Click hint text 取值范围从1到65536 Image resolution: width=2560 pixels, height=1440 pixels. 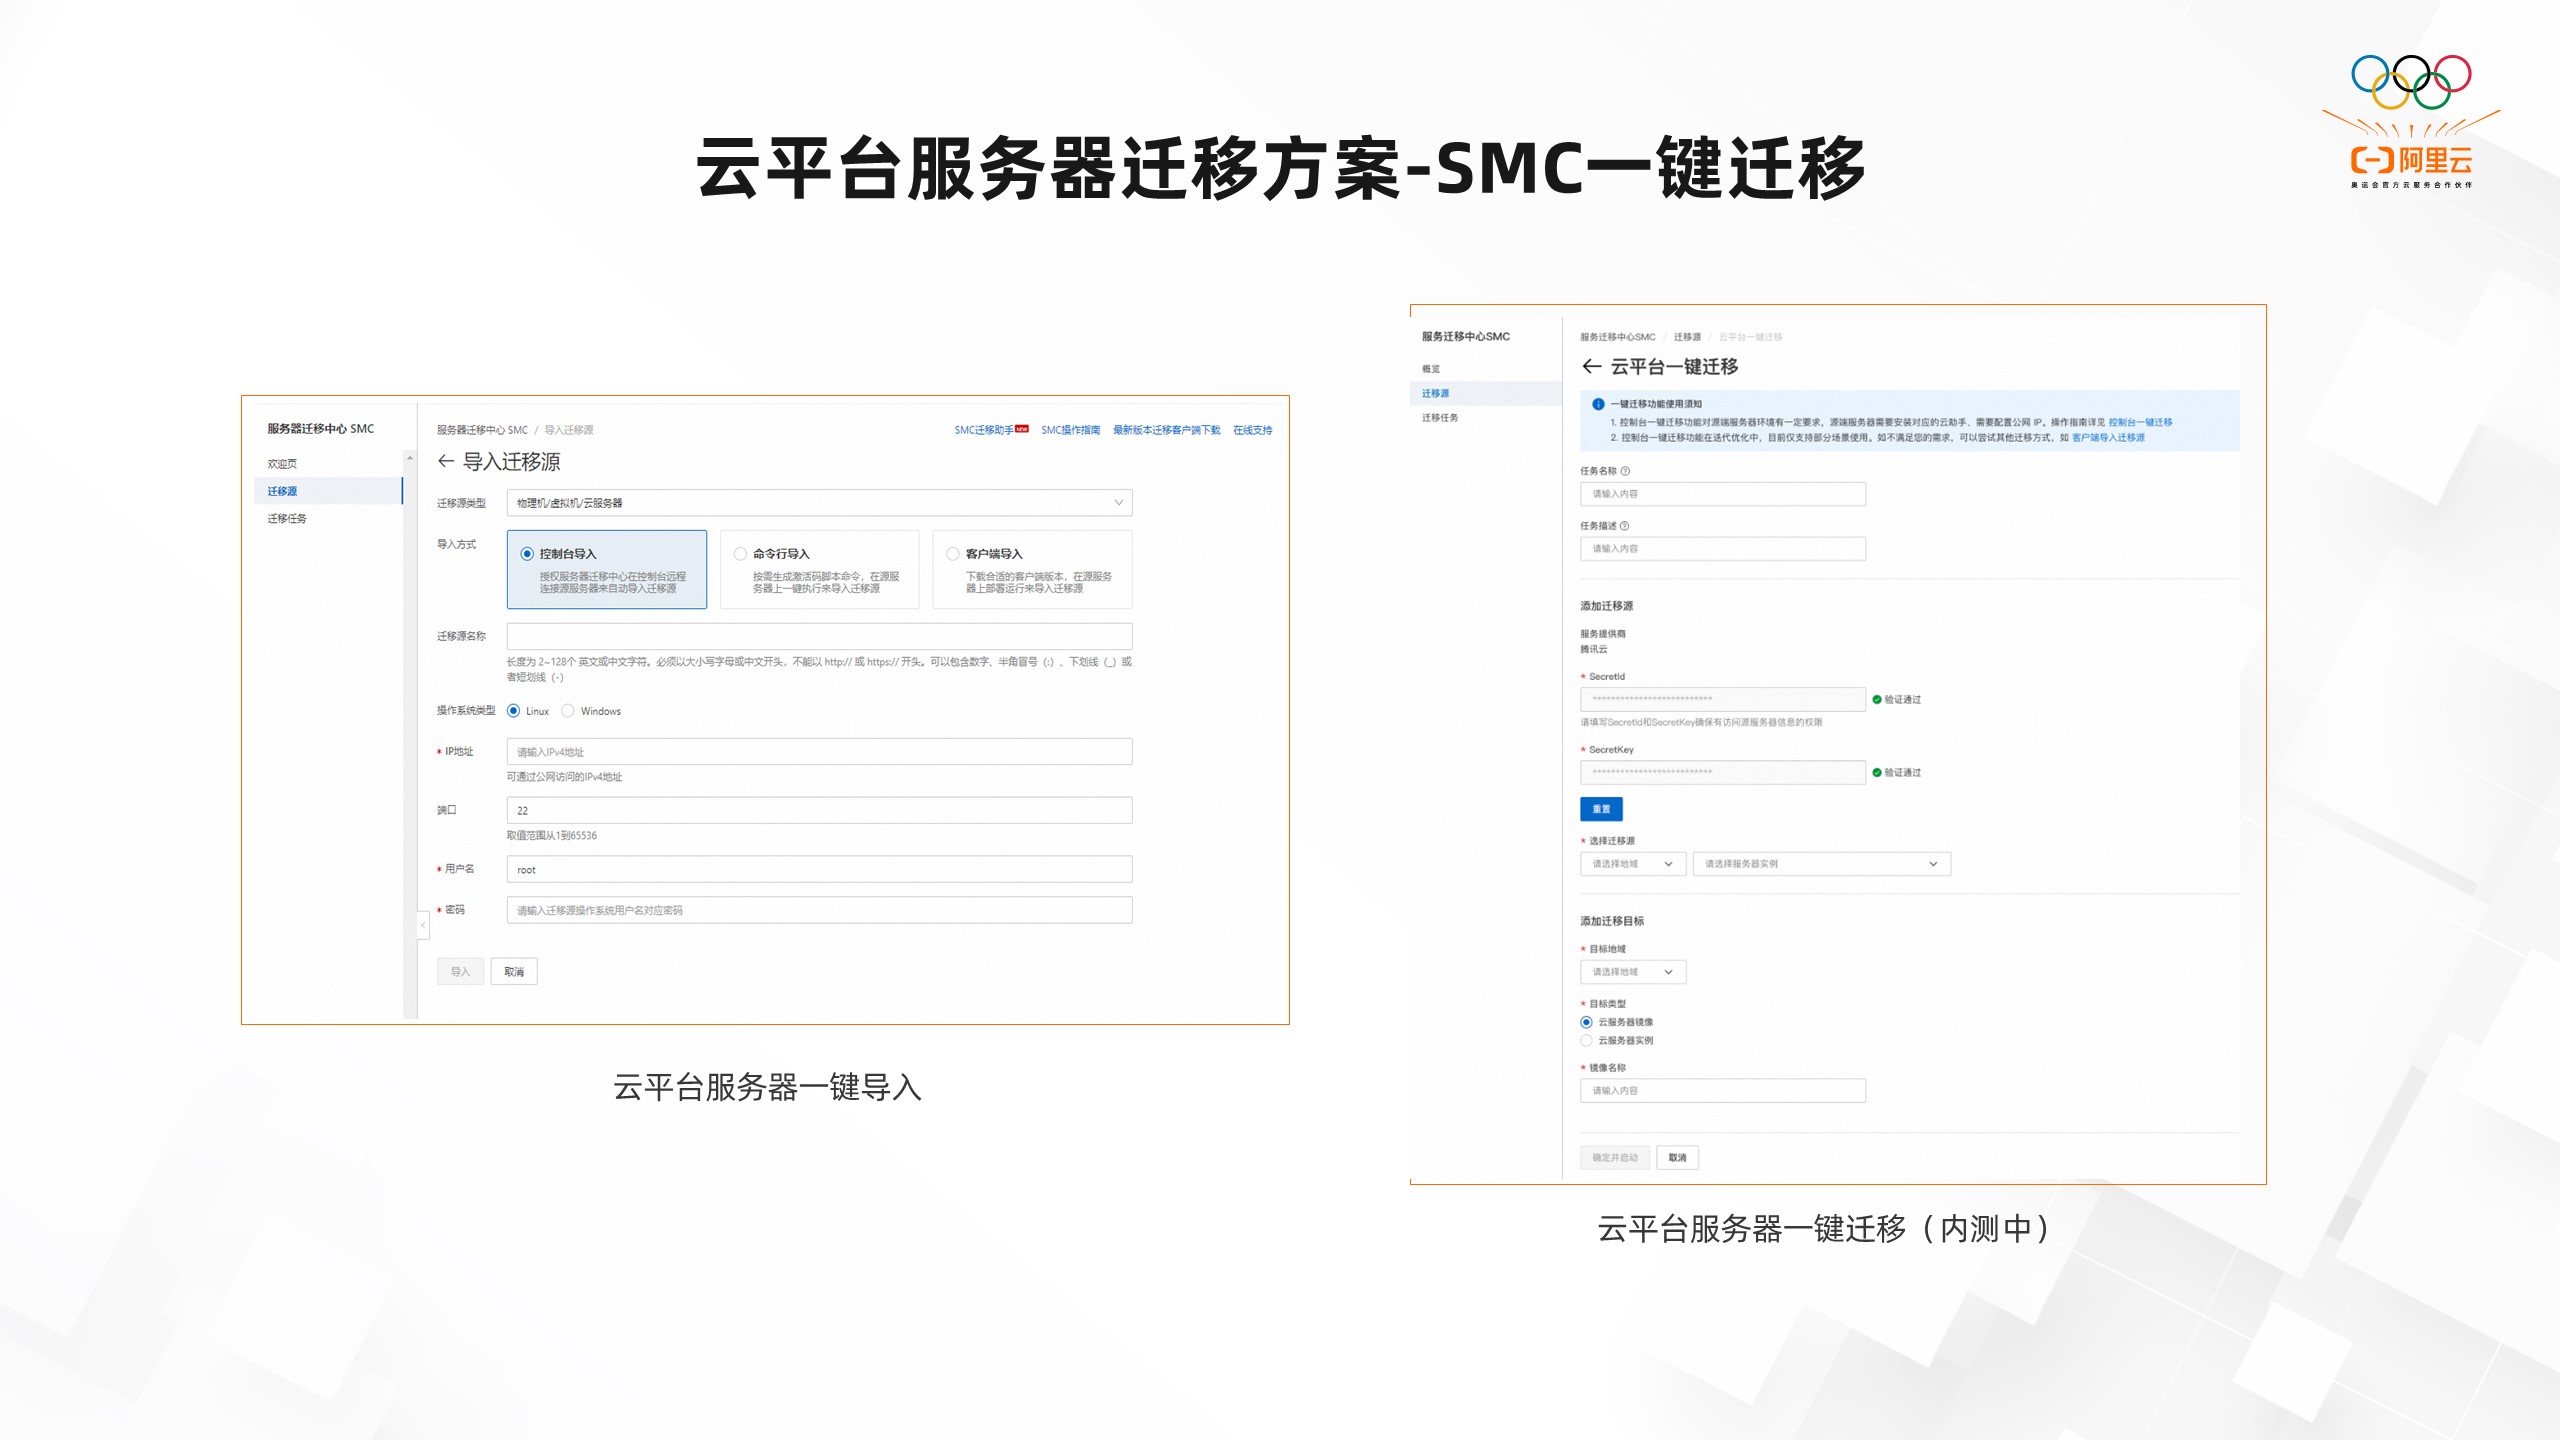552,836
